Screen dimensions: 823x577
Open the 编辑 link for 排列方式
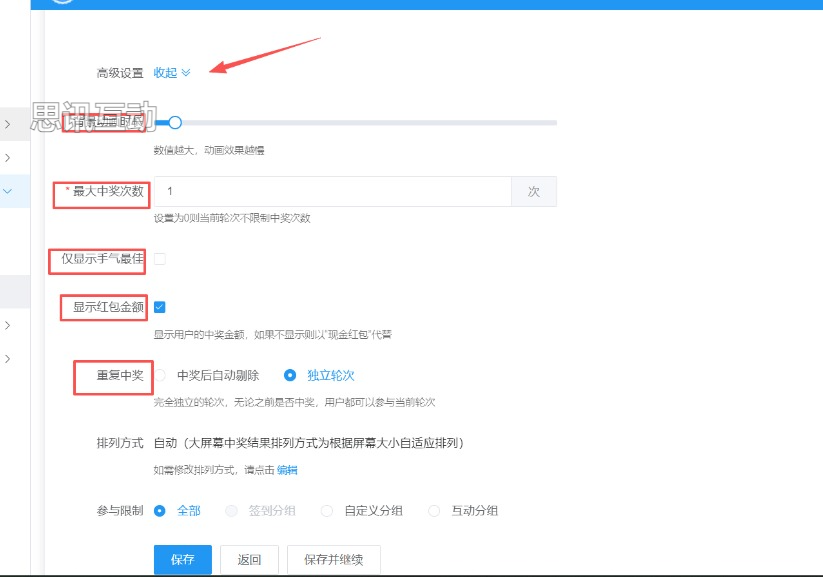coord(287,470)
